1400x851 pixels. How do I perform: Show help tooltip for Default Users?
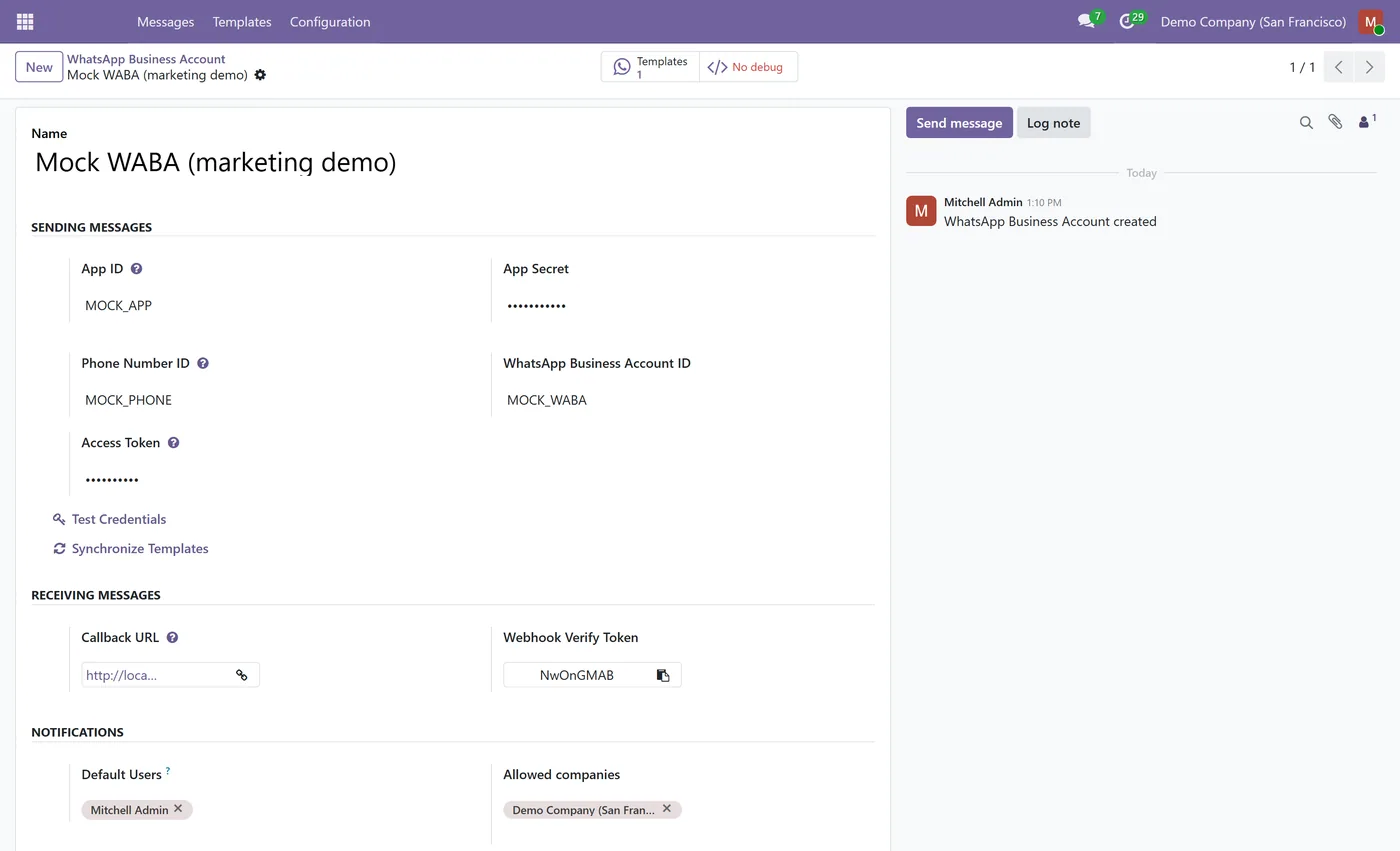(168, 770)
